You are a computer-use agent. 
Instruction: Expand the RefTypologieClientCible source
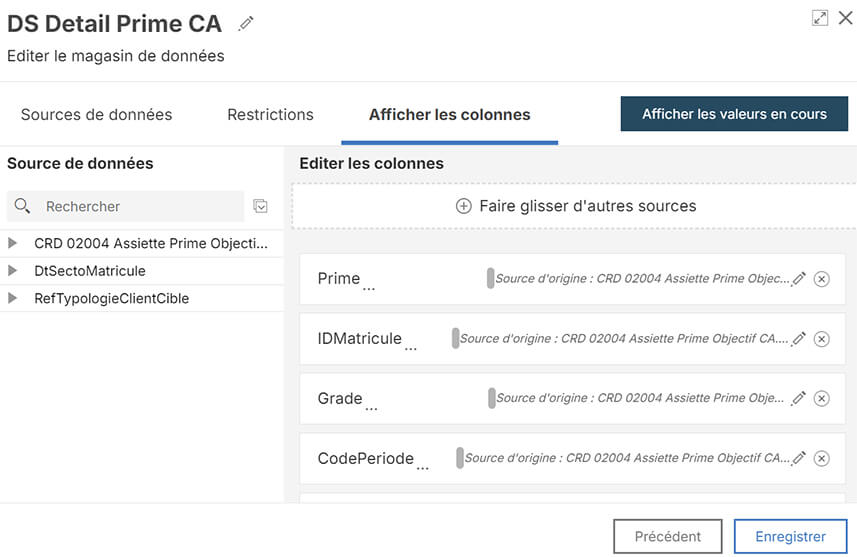[x=13, y=298]
